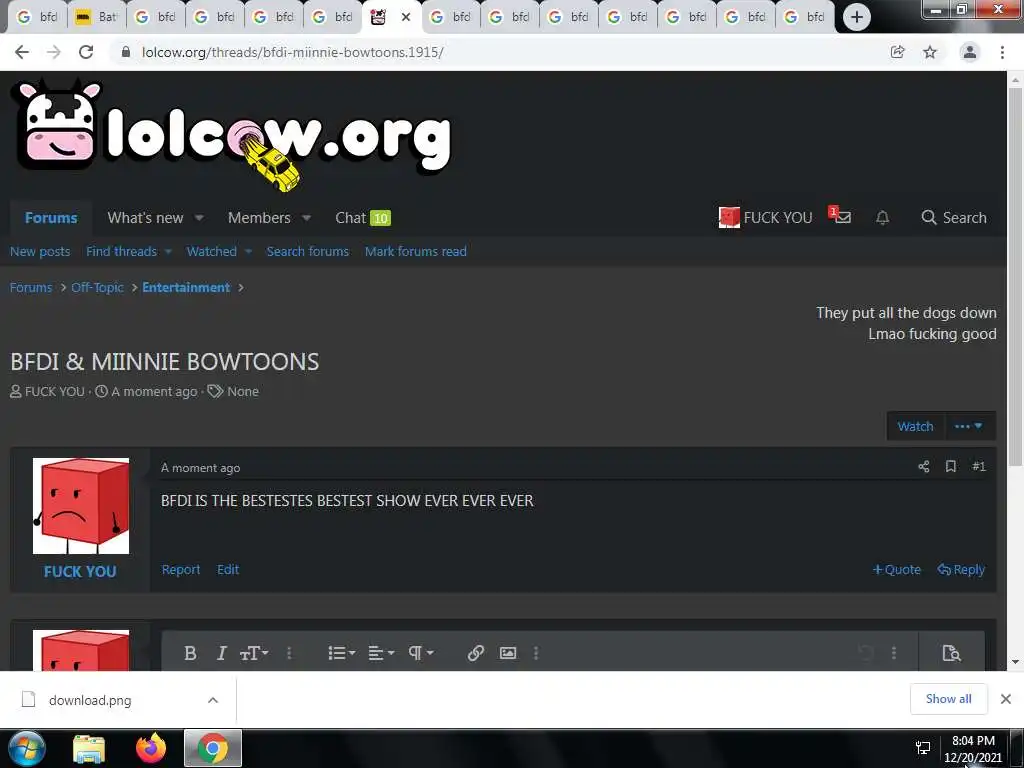This screenshot has height=768, width=1024.
Task: Open Search forums link
Action: point(308,251)
